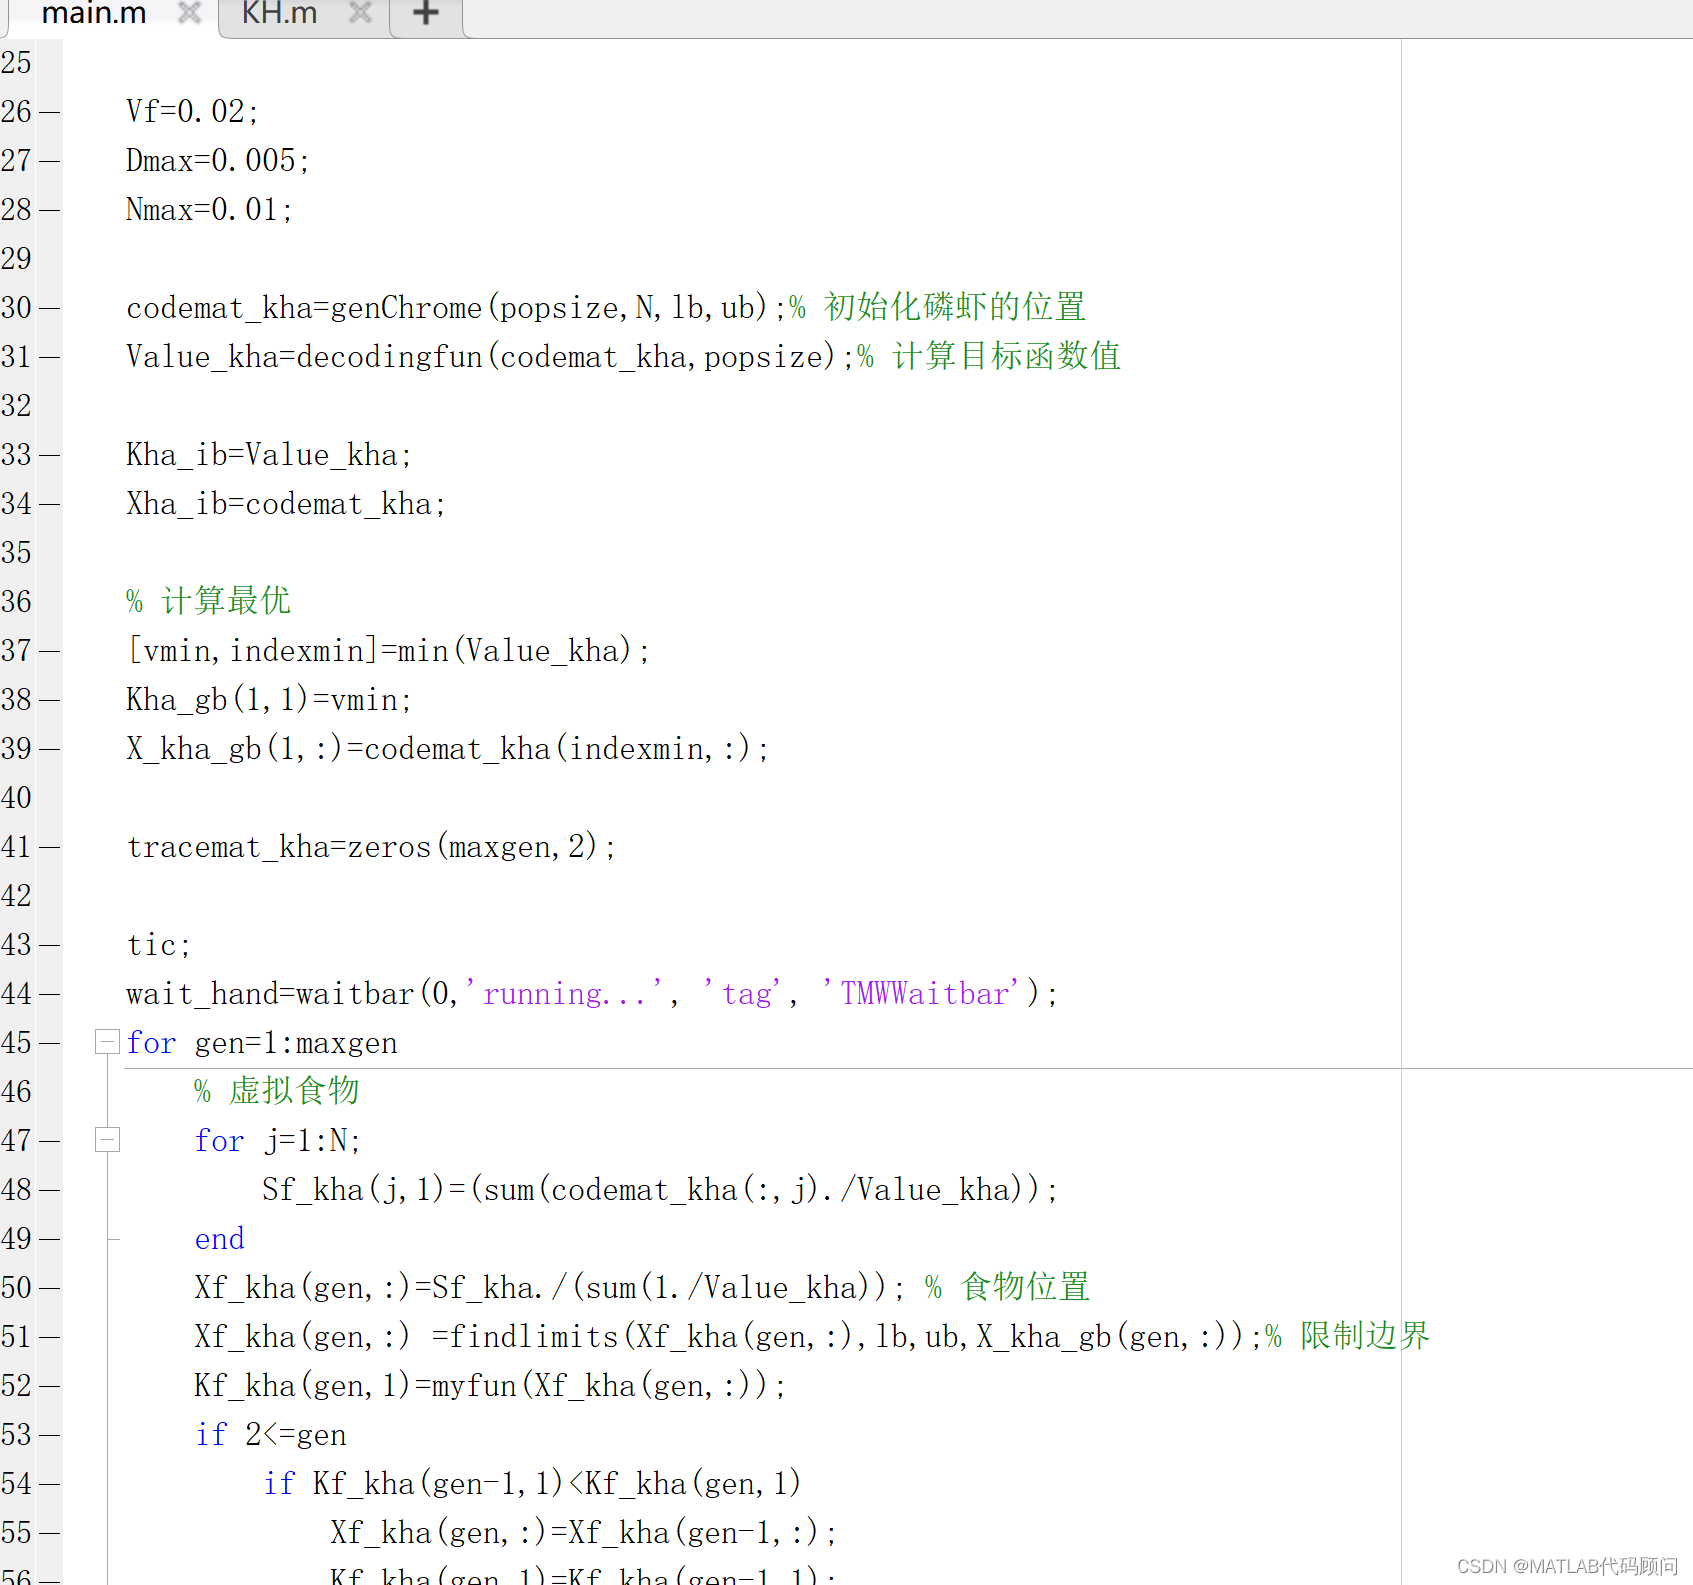
Task: Toggle a breakpoint on line 41
Action: 51,845
